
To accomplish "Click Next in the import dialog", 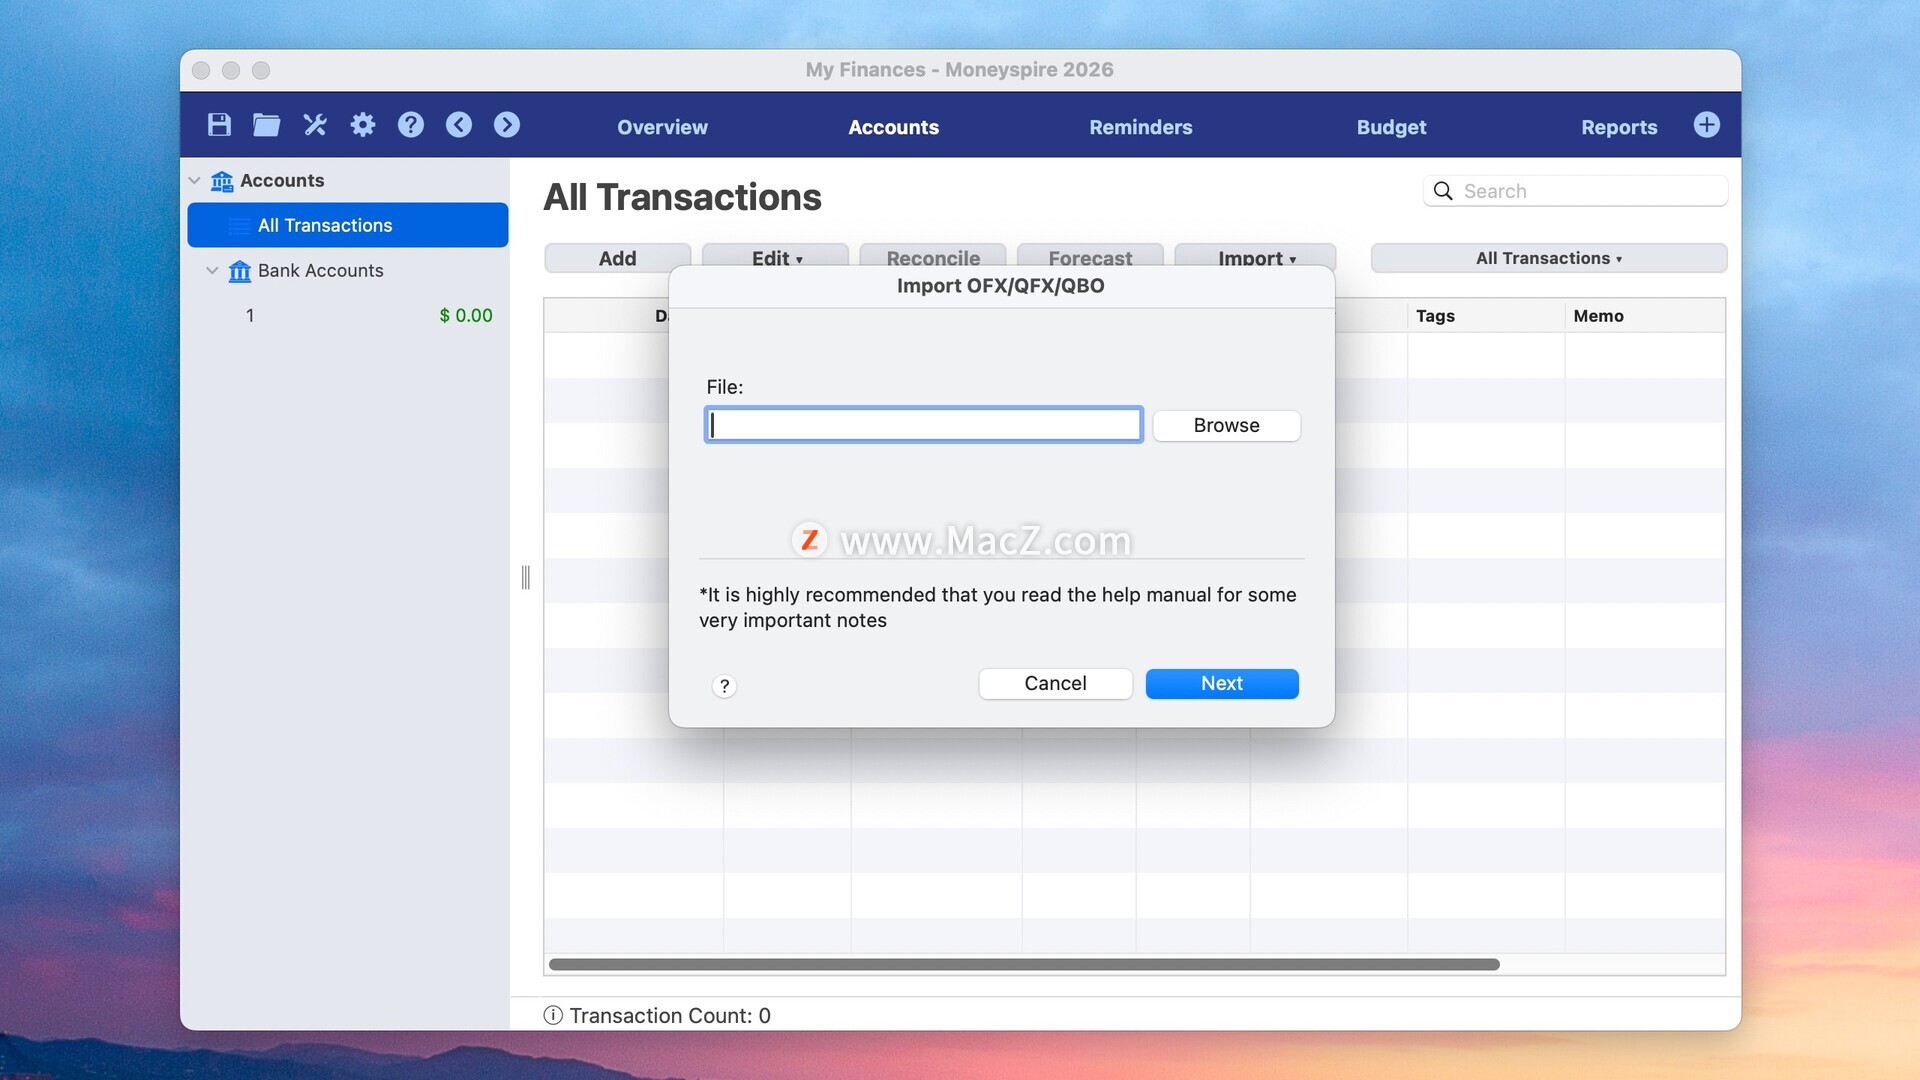I will (1221, 683).
